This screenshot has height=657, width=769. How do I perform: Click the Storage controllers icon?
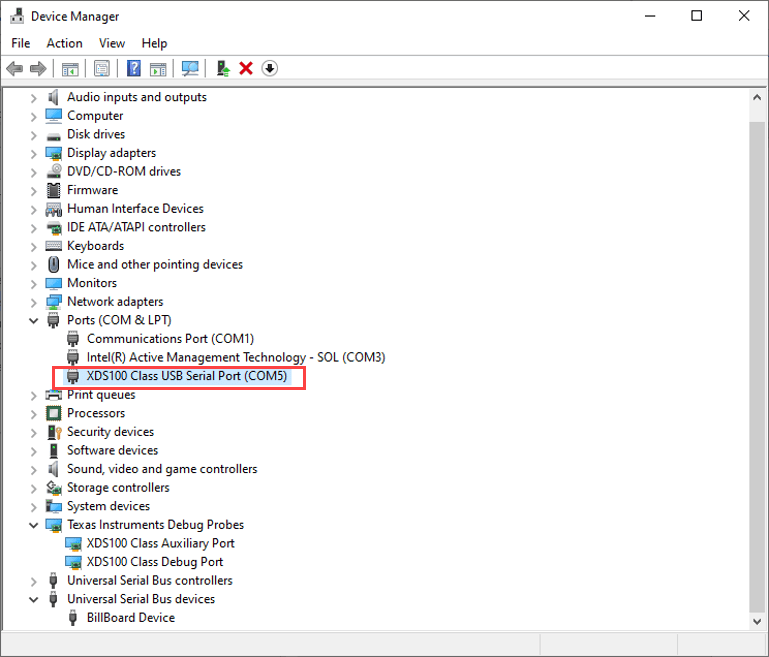click(x=53, y=487)
